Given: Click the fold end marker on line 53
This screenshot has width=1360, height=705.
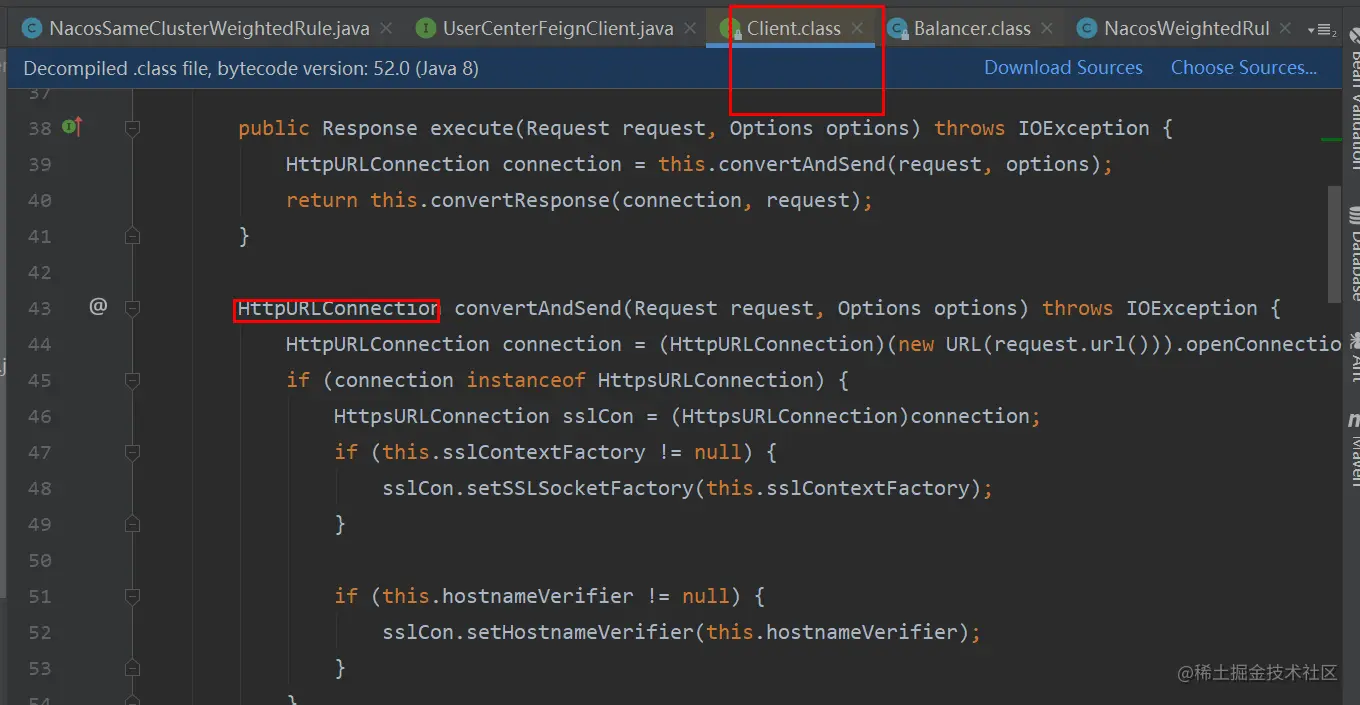Looking at the screenshot, I should [132, 668].
